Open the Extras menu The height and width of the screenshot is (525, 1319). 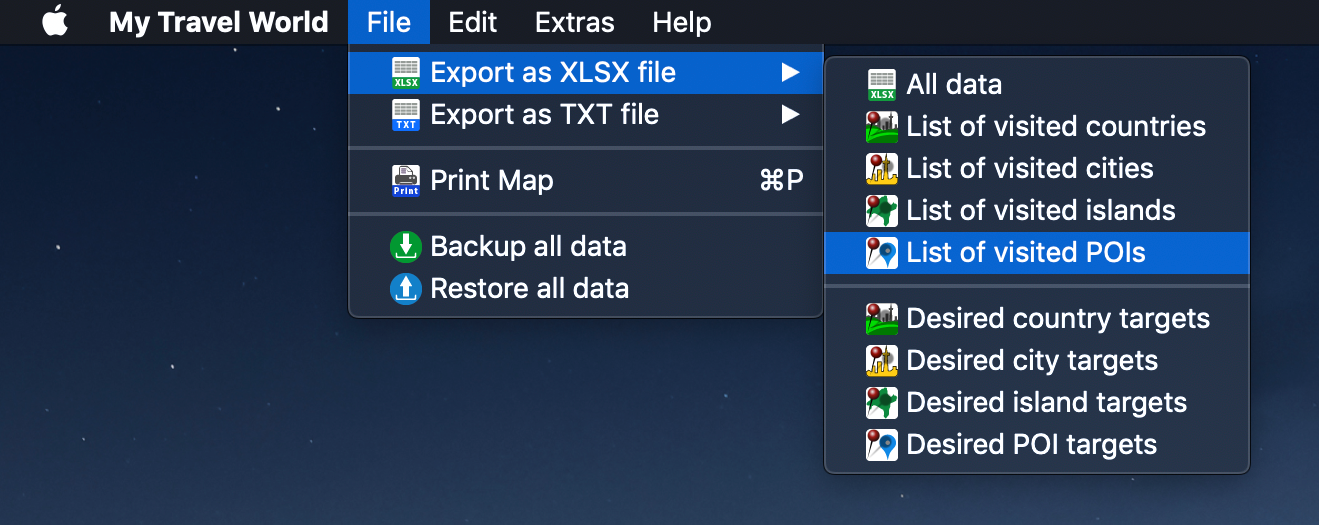pos(575,22)
